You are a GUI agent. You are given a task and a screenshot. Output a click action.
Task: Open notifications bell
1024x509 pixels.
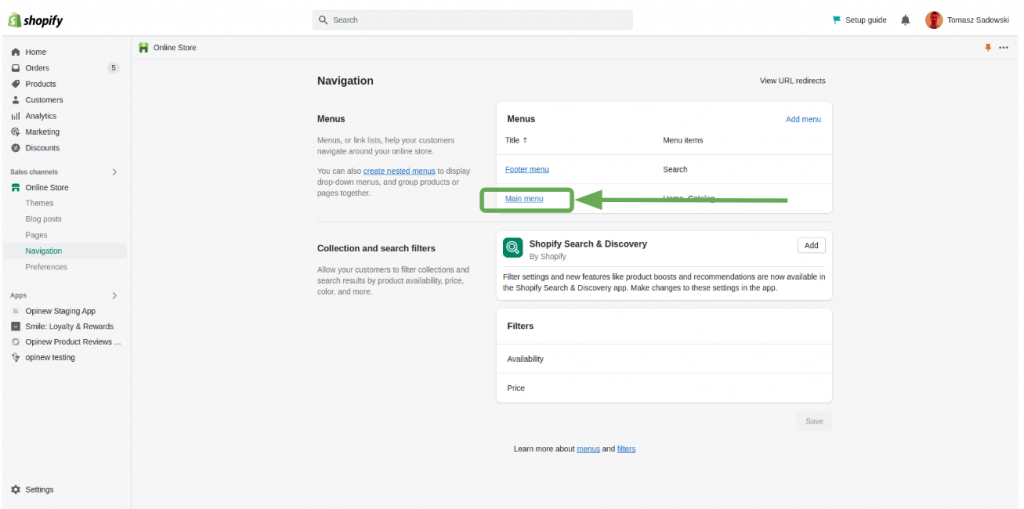coord(905,20)
